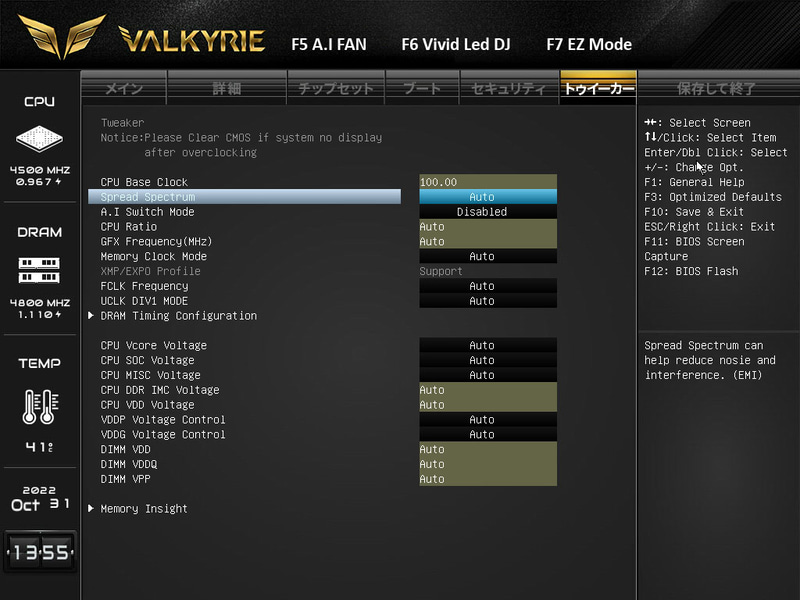
Task: Open F6 Vivid Led DJ
Action: (456, 44)
